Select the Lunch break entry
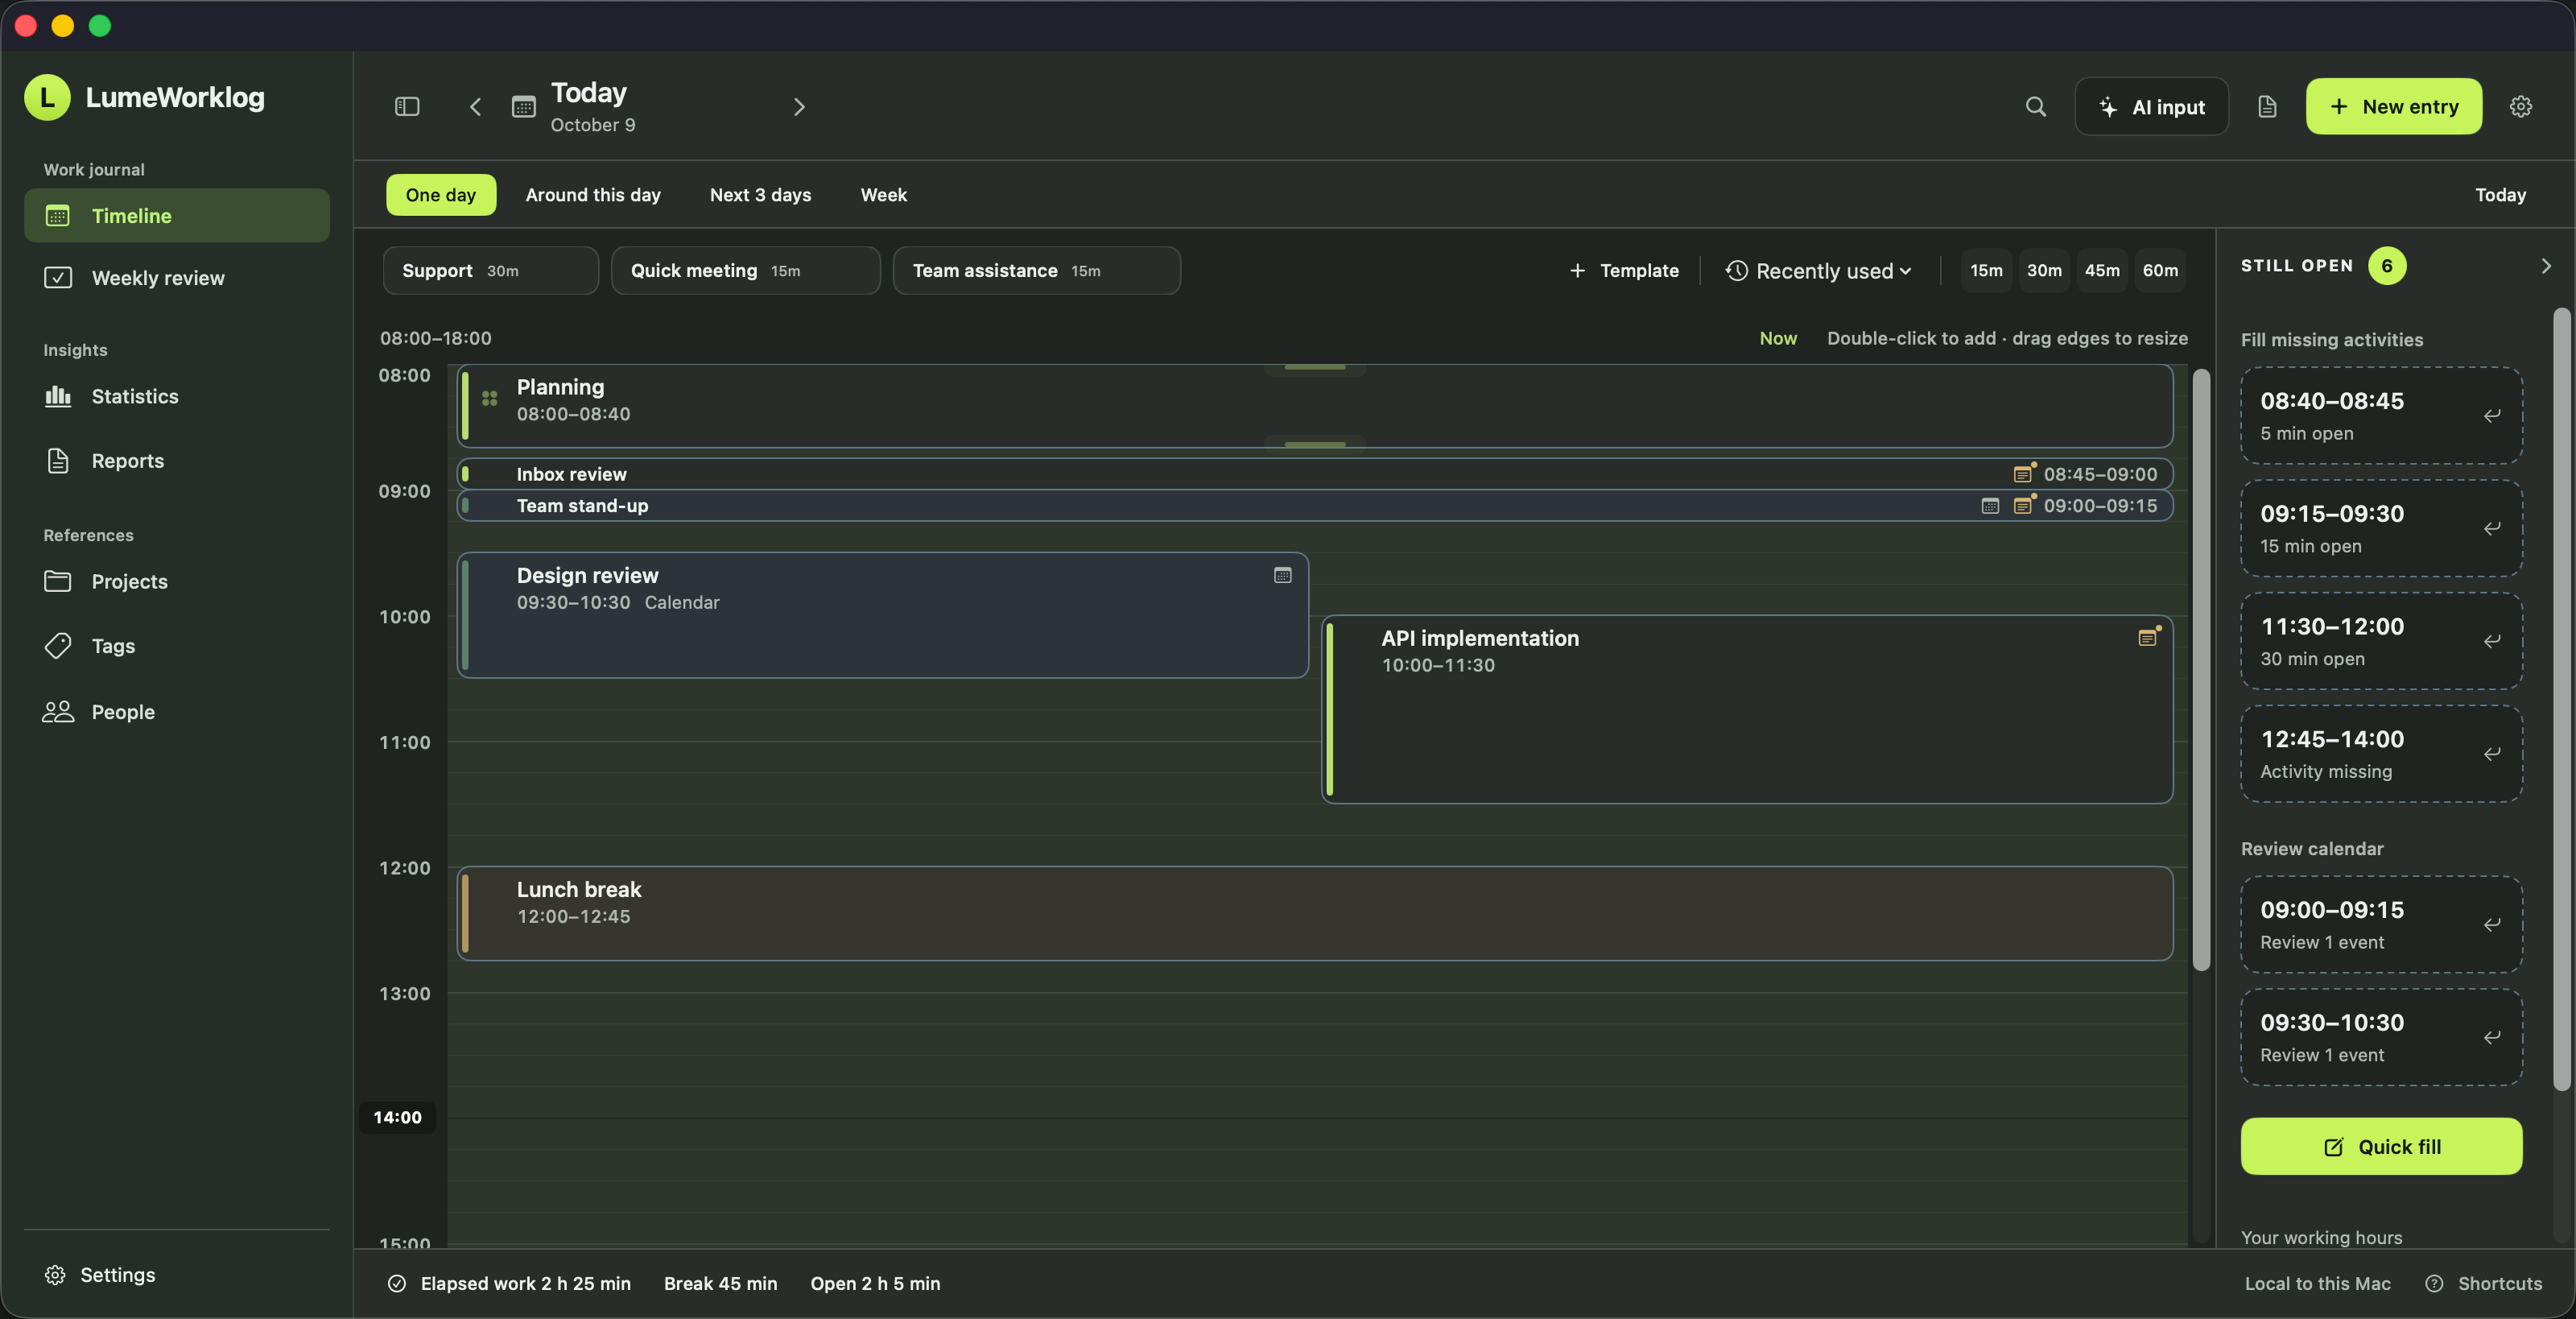2576x1319 pixels. [1314, 913]
